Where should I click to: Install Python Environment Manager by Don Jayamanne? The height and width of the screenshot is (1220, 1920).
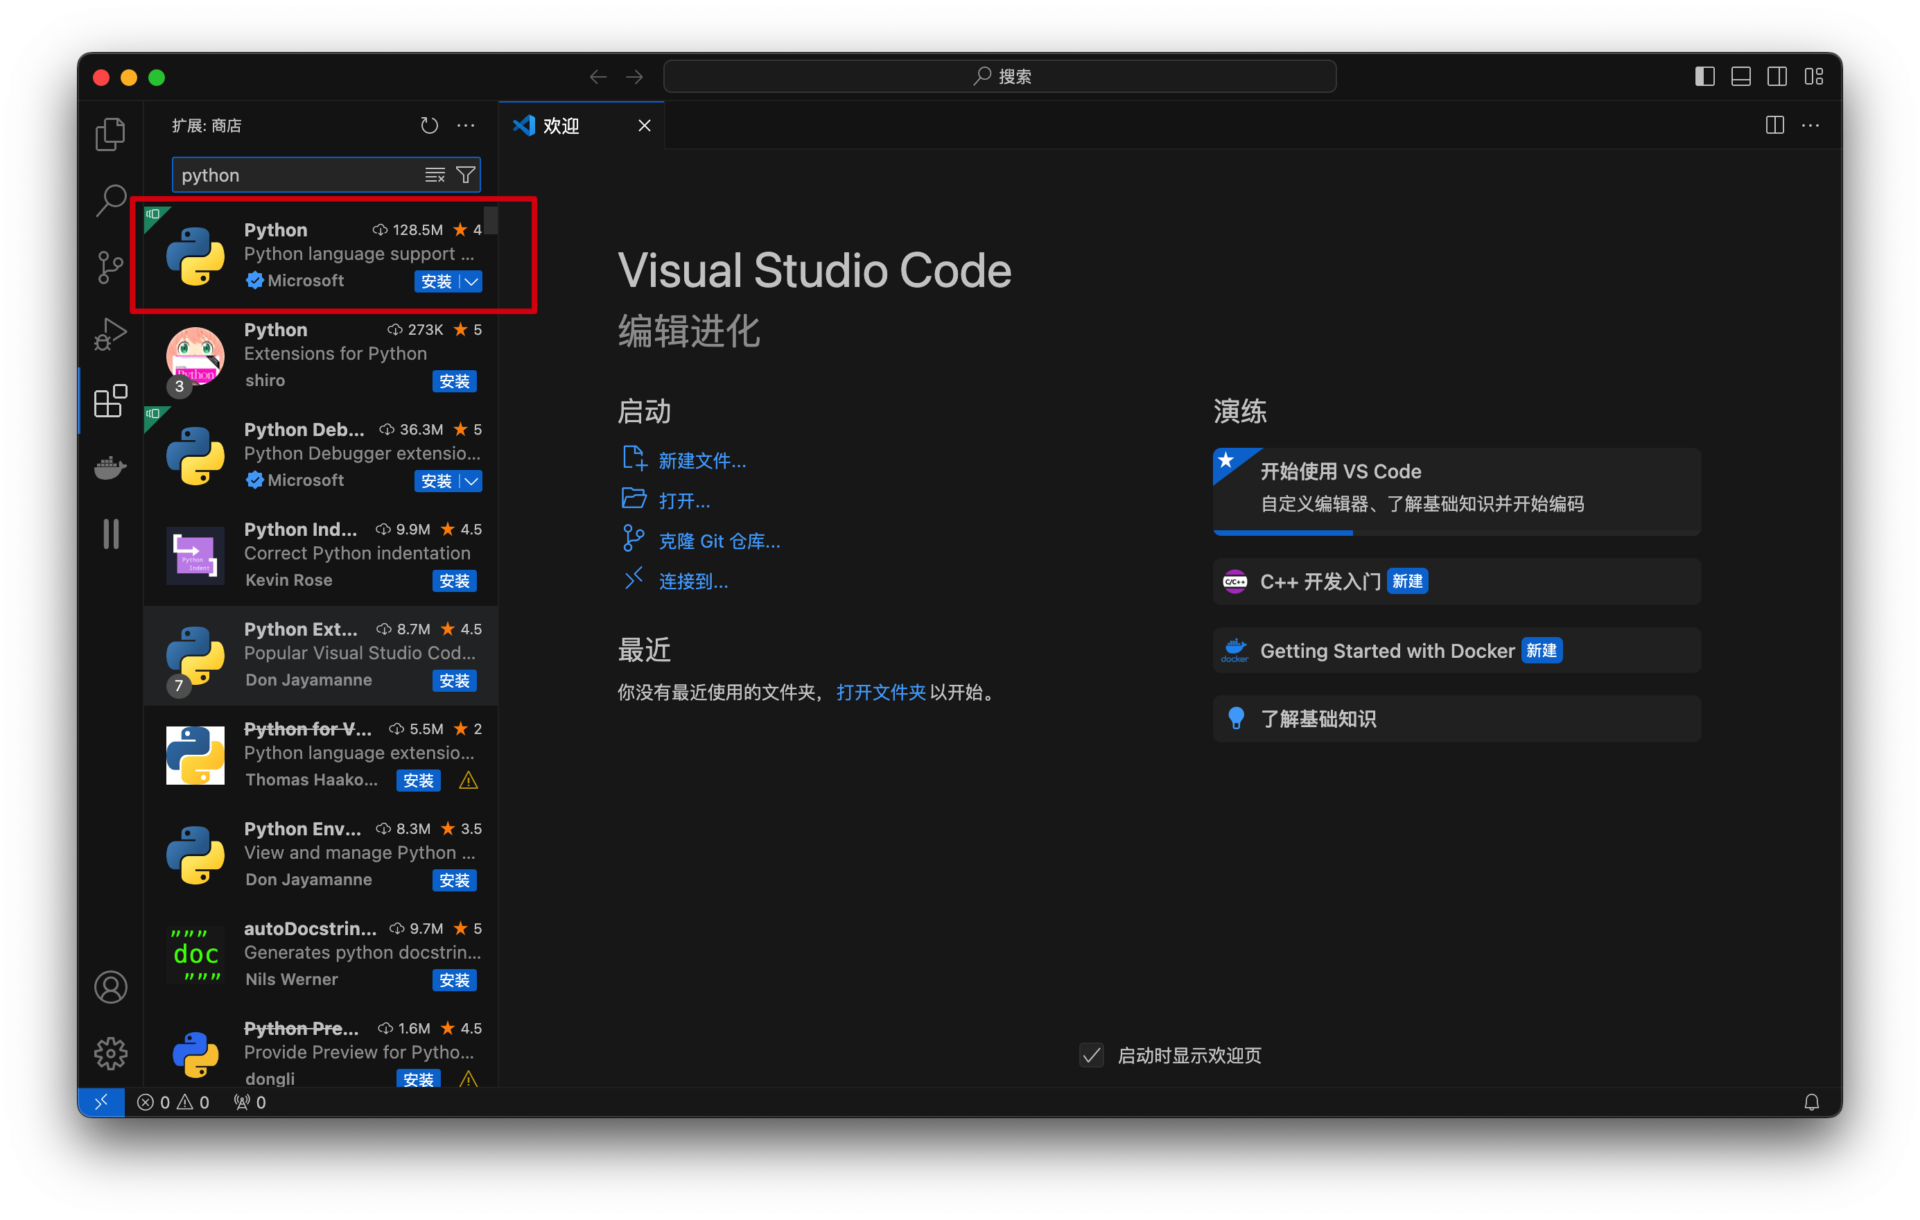click(454, 880)
